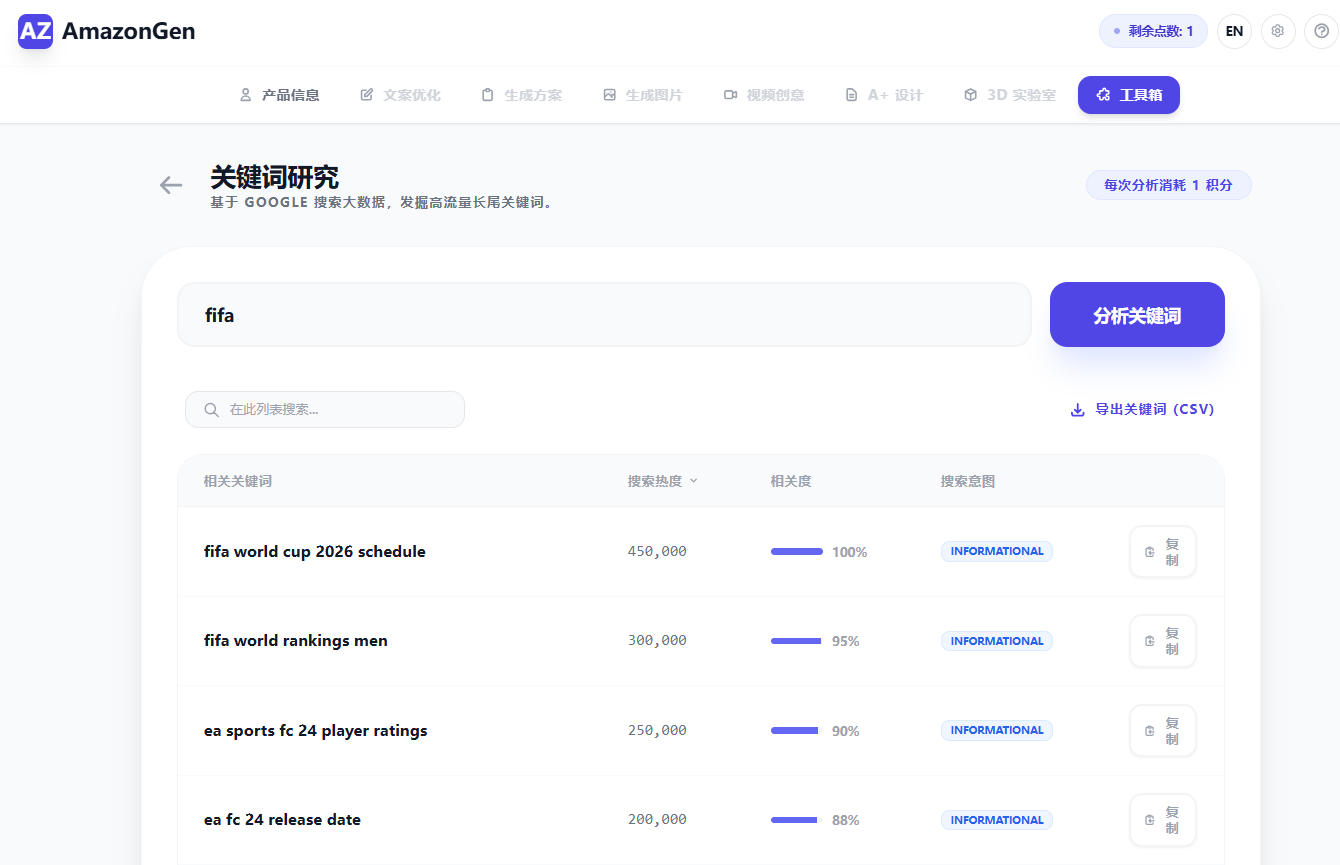The width and height of the screenshot is (1340, 865).
Task: Go to the 生成图片 tab
Action: tap(642, 95)
